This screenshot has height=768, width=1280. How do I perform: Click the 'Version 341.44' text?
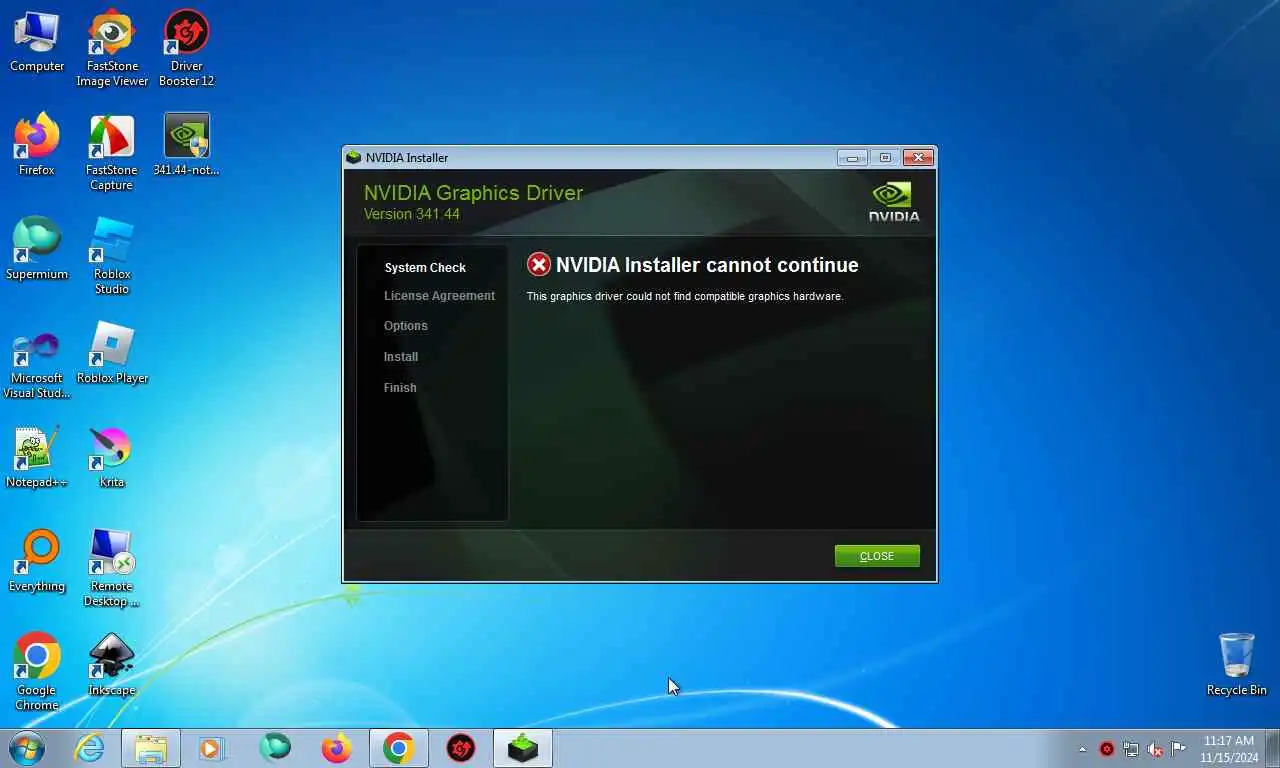click(412, 214)
